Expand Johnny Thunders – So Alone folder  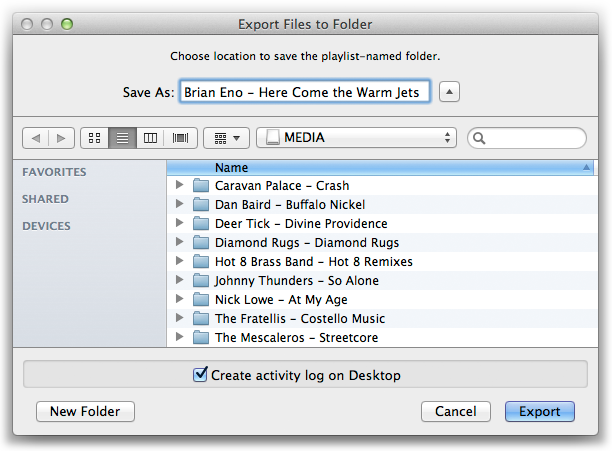[179, 280]
